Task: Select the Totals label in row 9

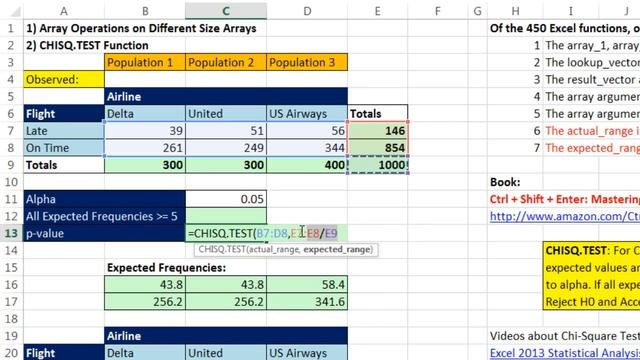Action: tap(64, 165)
